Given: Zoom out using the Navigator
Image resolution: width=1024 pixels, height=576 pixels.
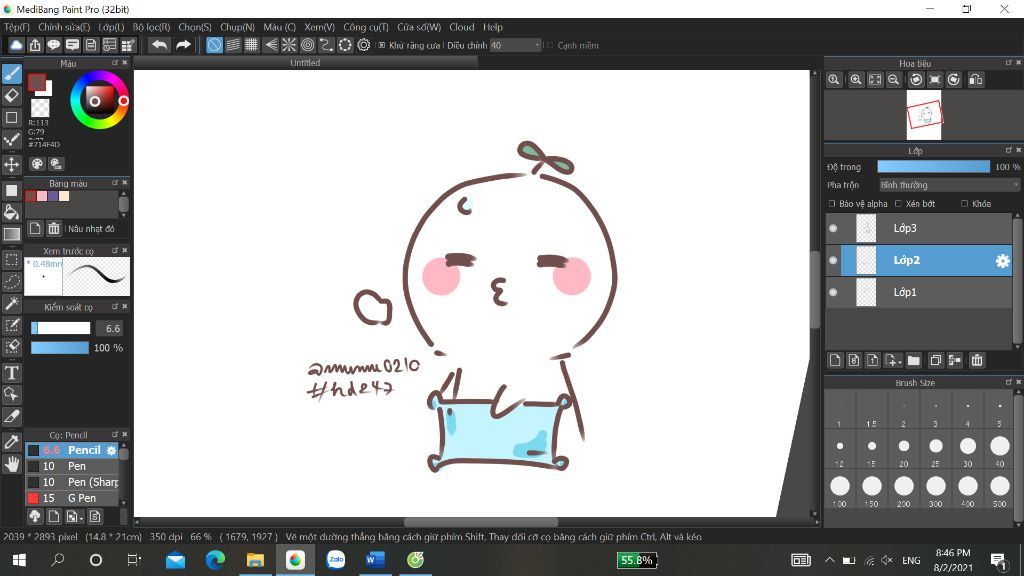Looking at the screenshot, I should [893, 80].
